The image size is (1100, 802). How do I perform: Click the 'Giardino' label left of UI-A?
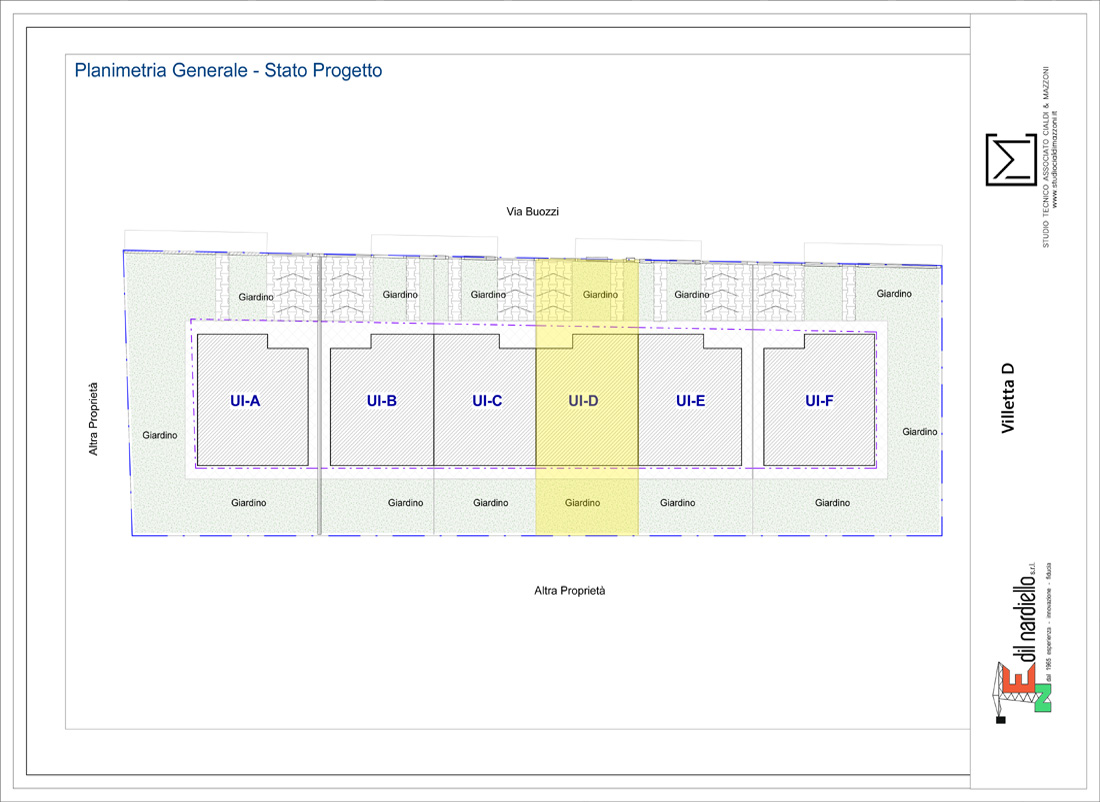160,435
